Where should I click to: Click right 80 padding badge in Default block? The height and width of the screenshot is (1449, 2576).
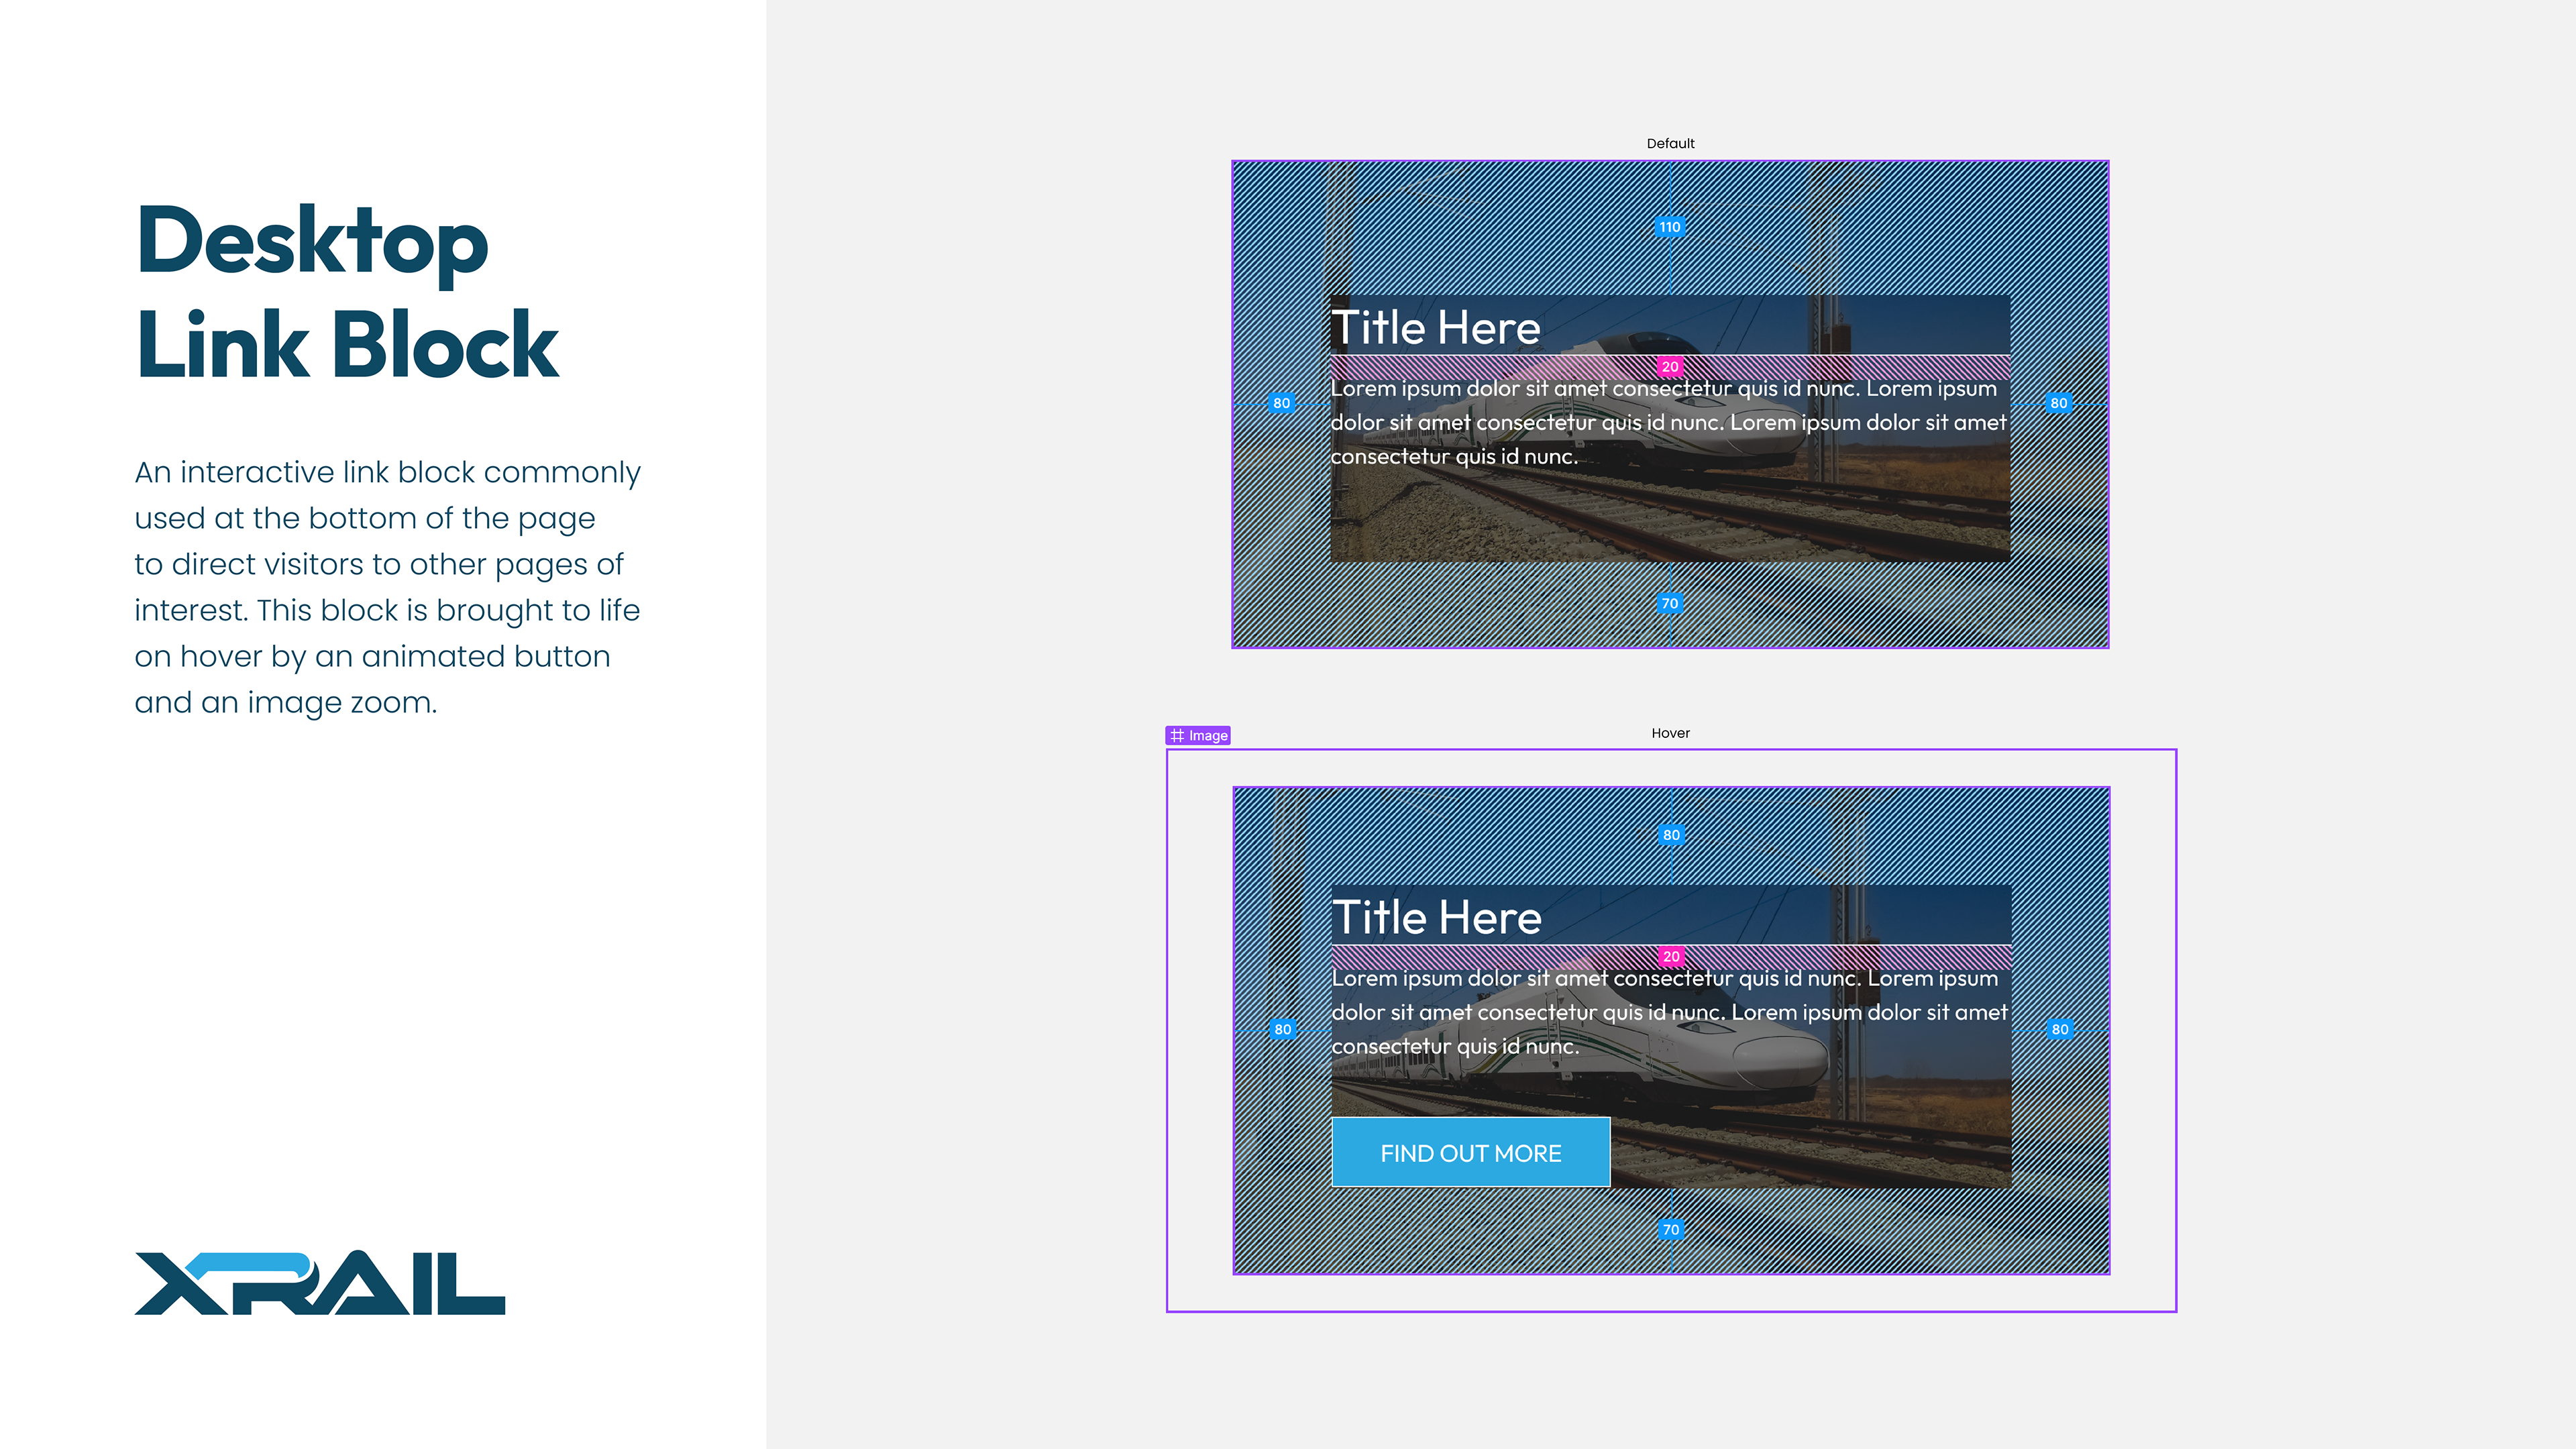(x=2058, y=403)
